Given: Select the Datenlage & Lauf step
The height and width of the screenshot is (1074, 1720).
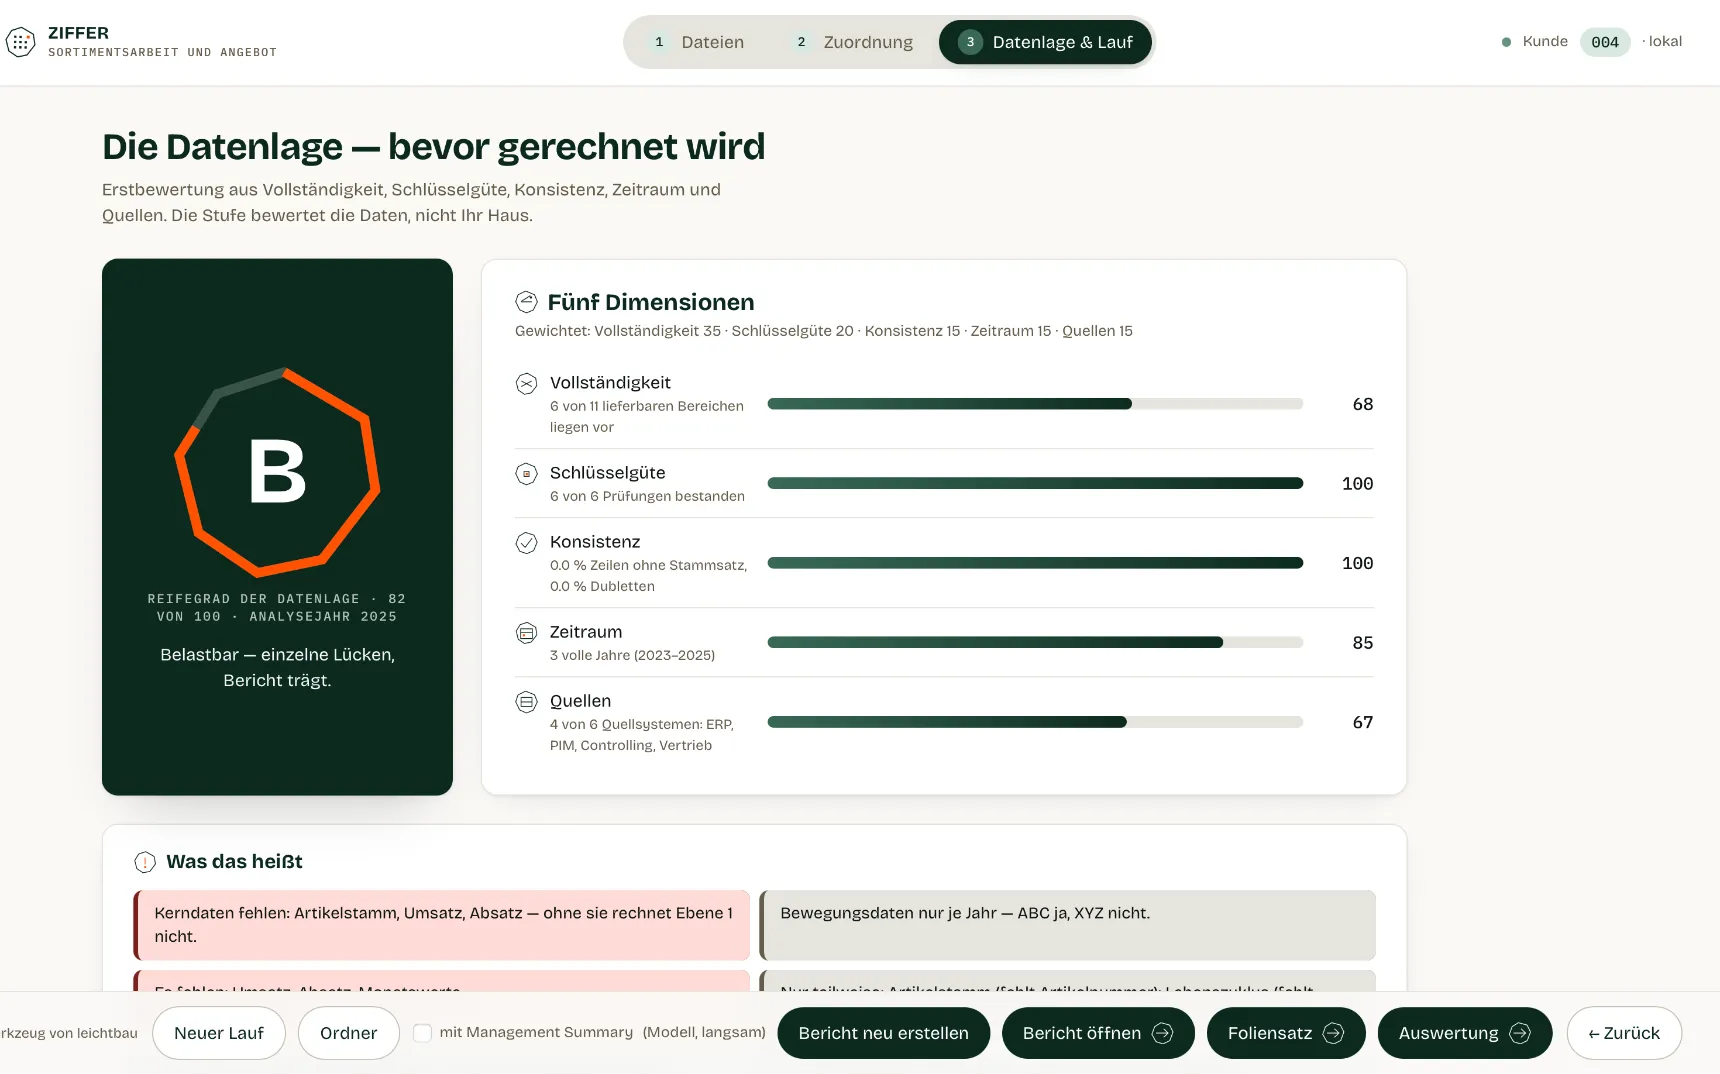Looking at the screenshot, I should [x=1045, y=42].
